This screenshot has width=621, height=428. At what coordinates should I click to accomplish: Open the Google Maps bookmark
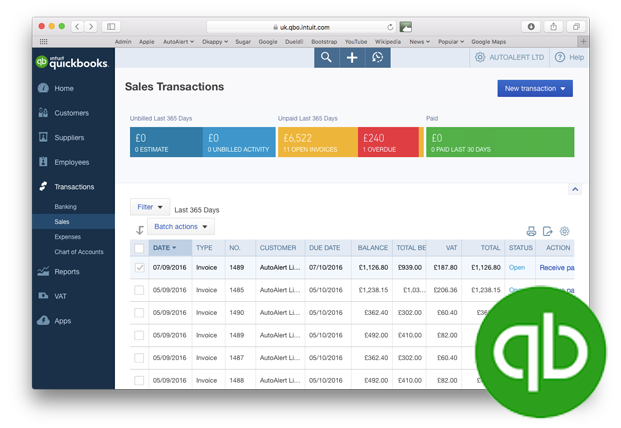488,42
